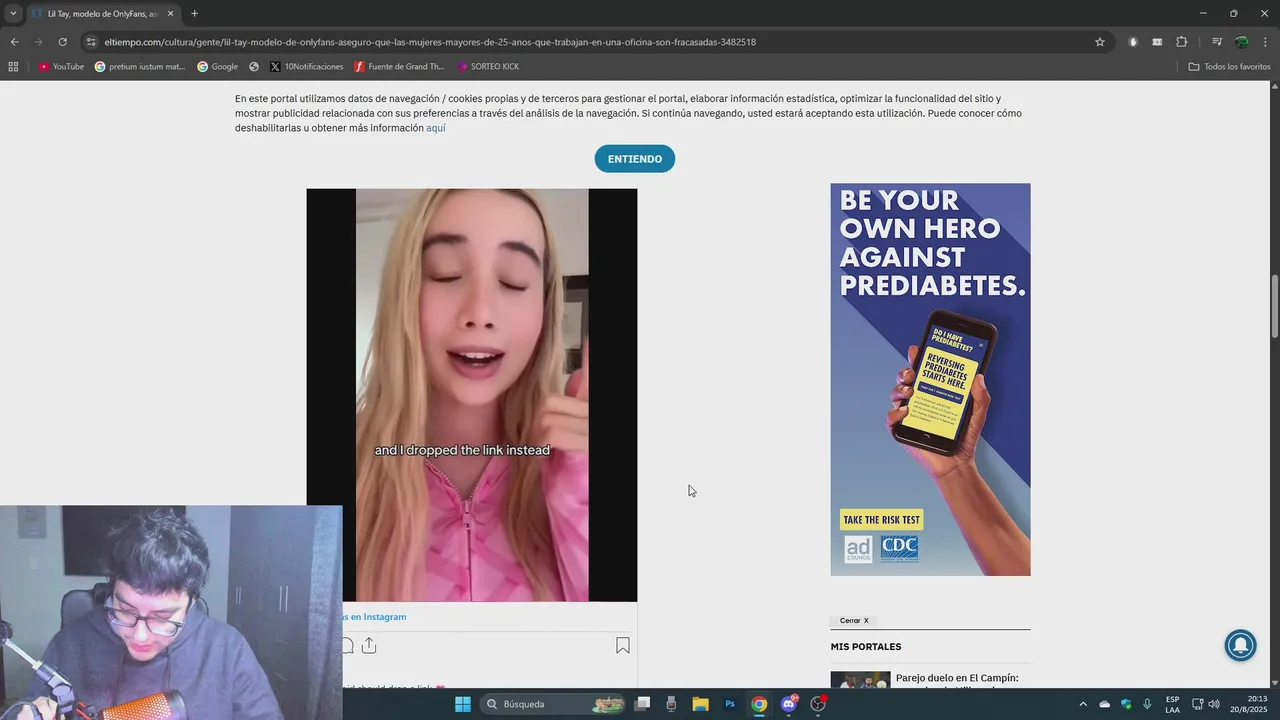Open the 'pretium iustum mat...' bookmark
The height and width of the screenshot is (720, 1280).
(140, 67)
